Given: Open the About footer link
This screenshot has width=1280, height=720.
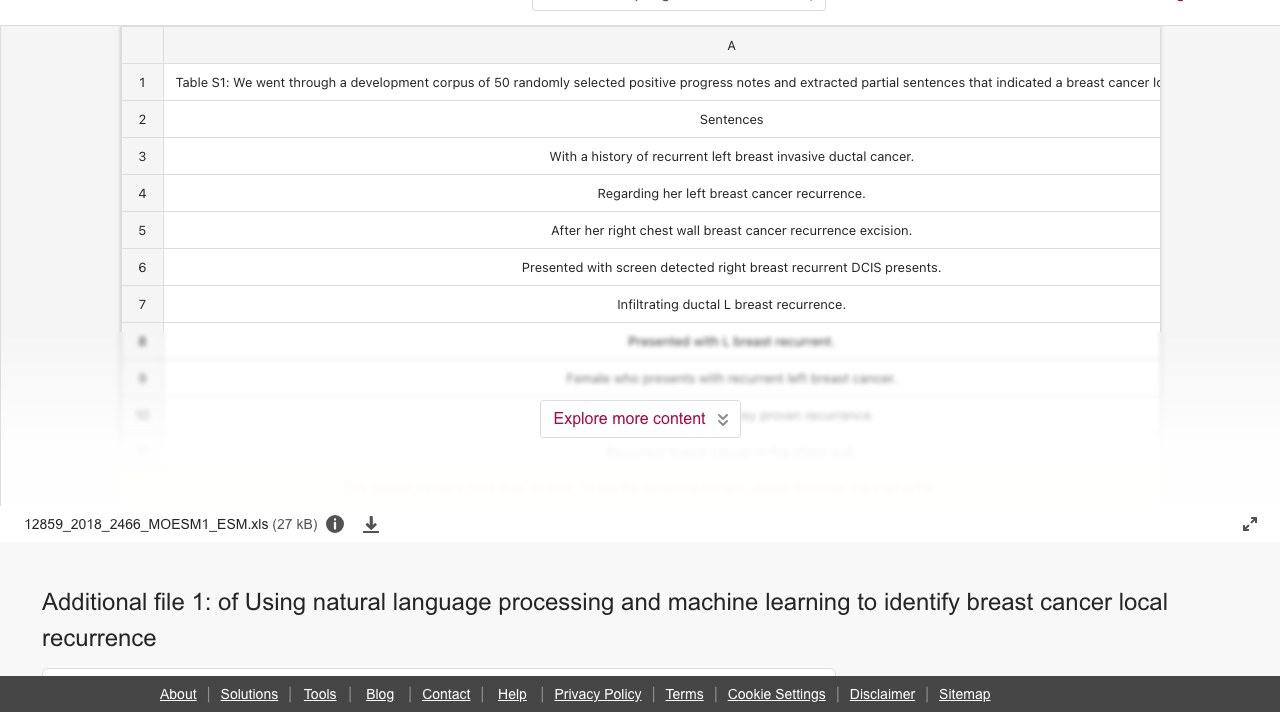Looking at the screenshot, I should pos(178,694).
